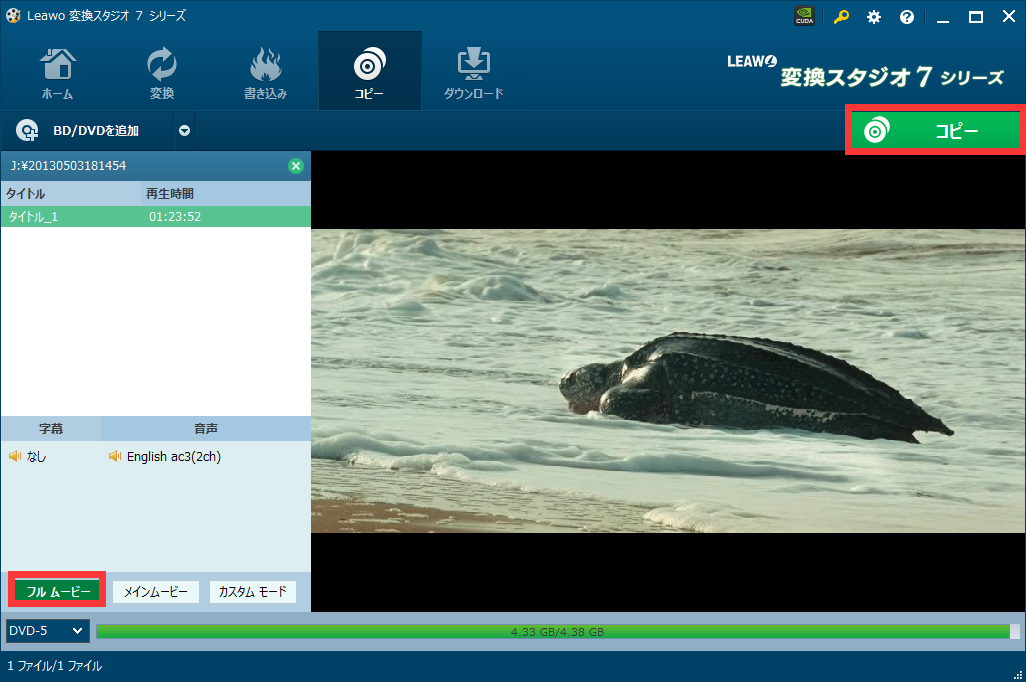Open the DVD-5 disc type dropdown
This screenshot has height=682, width=1026.
[x=46, y=631]
